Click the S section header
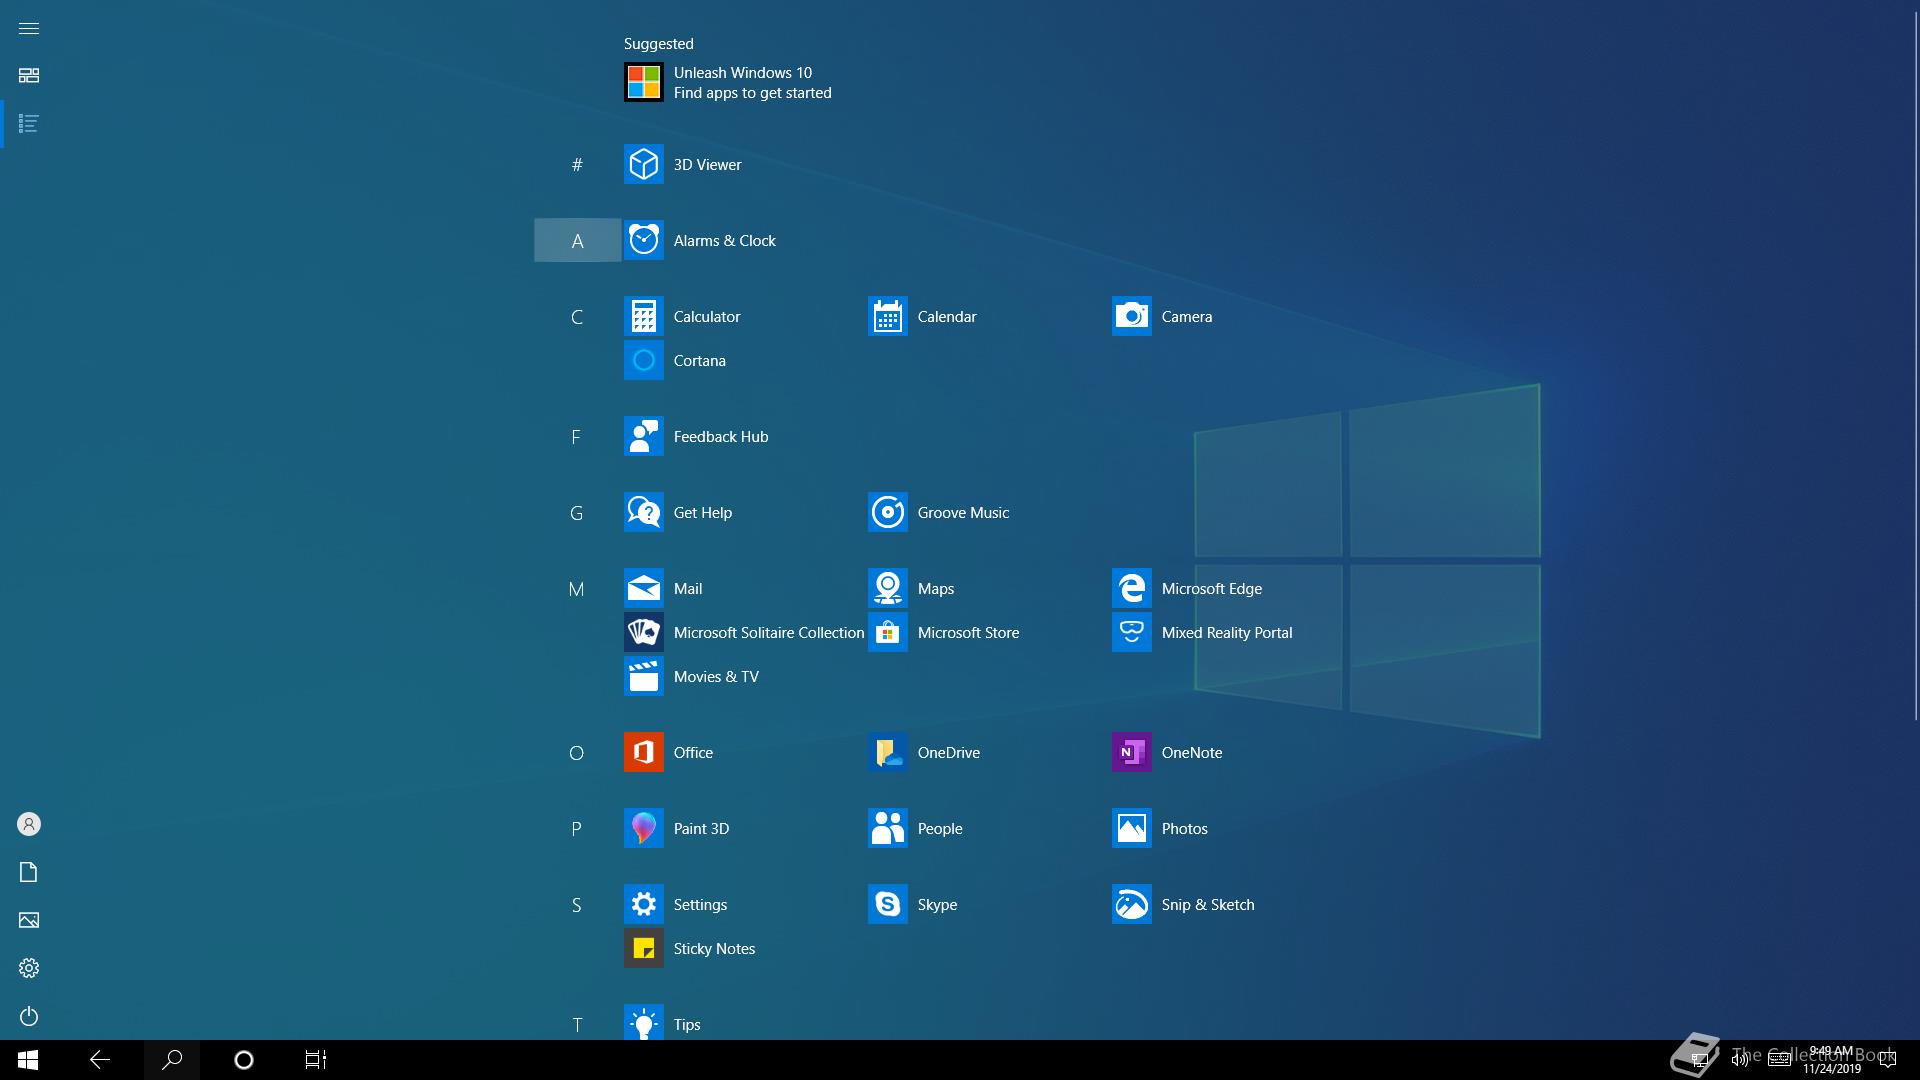 tap(577, 905)
